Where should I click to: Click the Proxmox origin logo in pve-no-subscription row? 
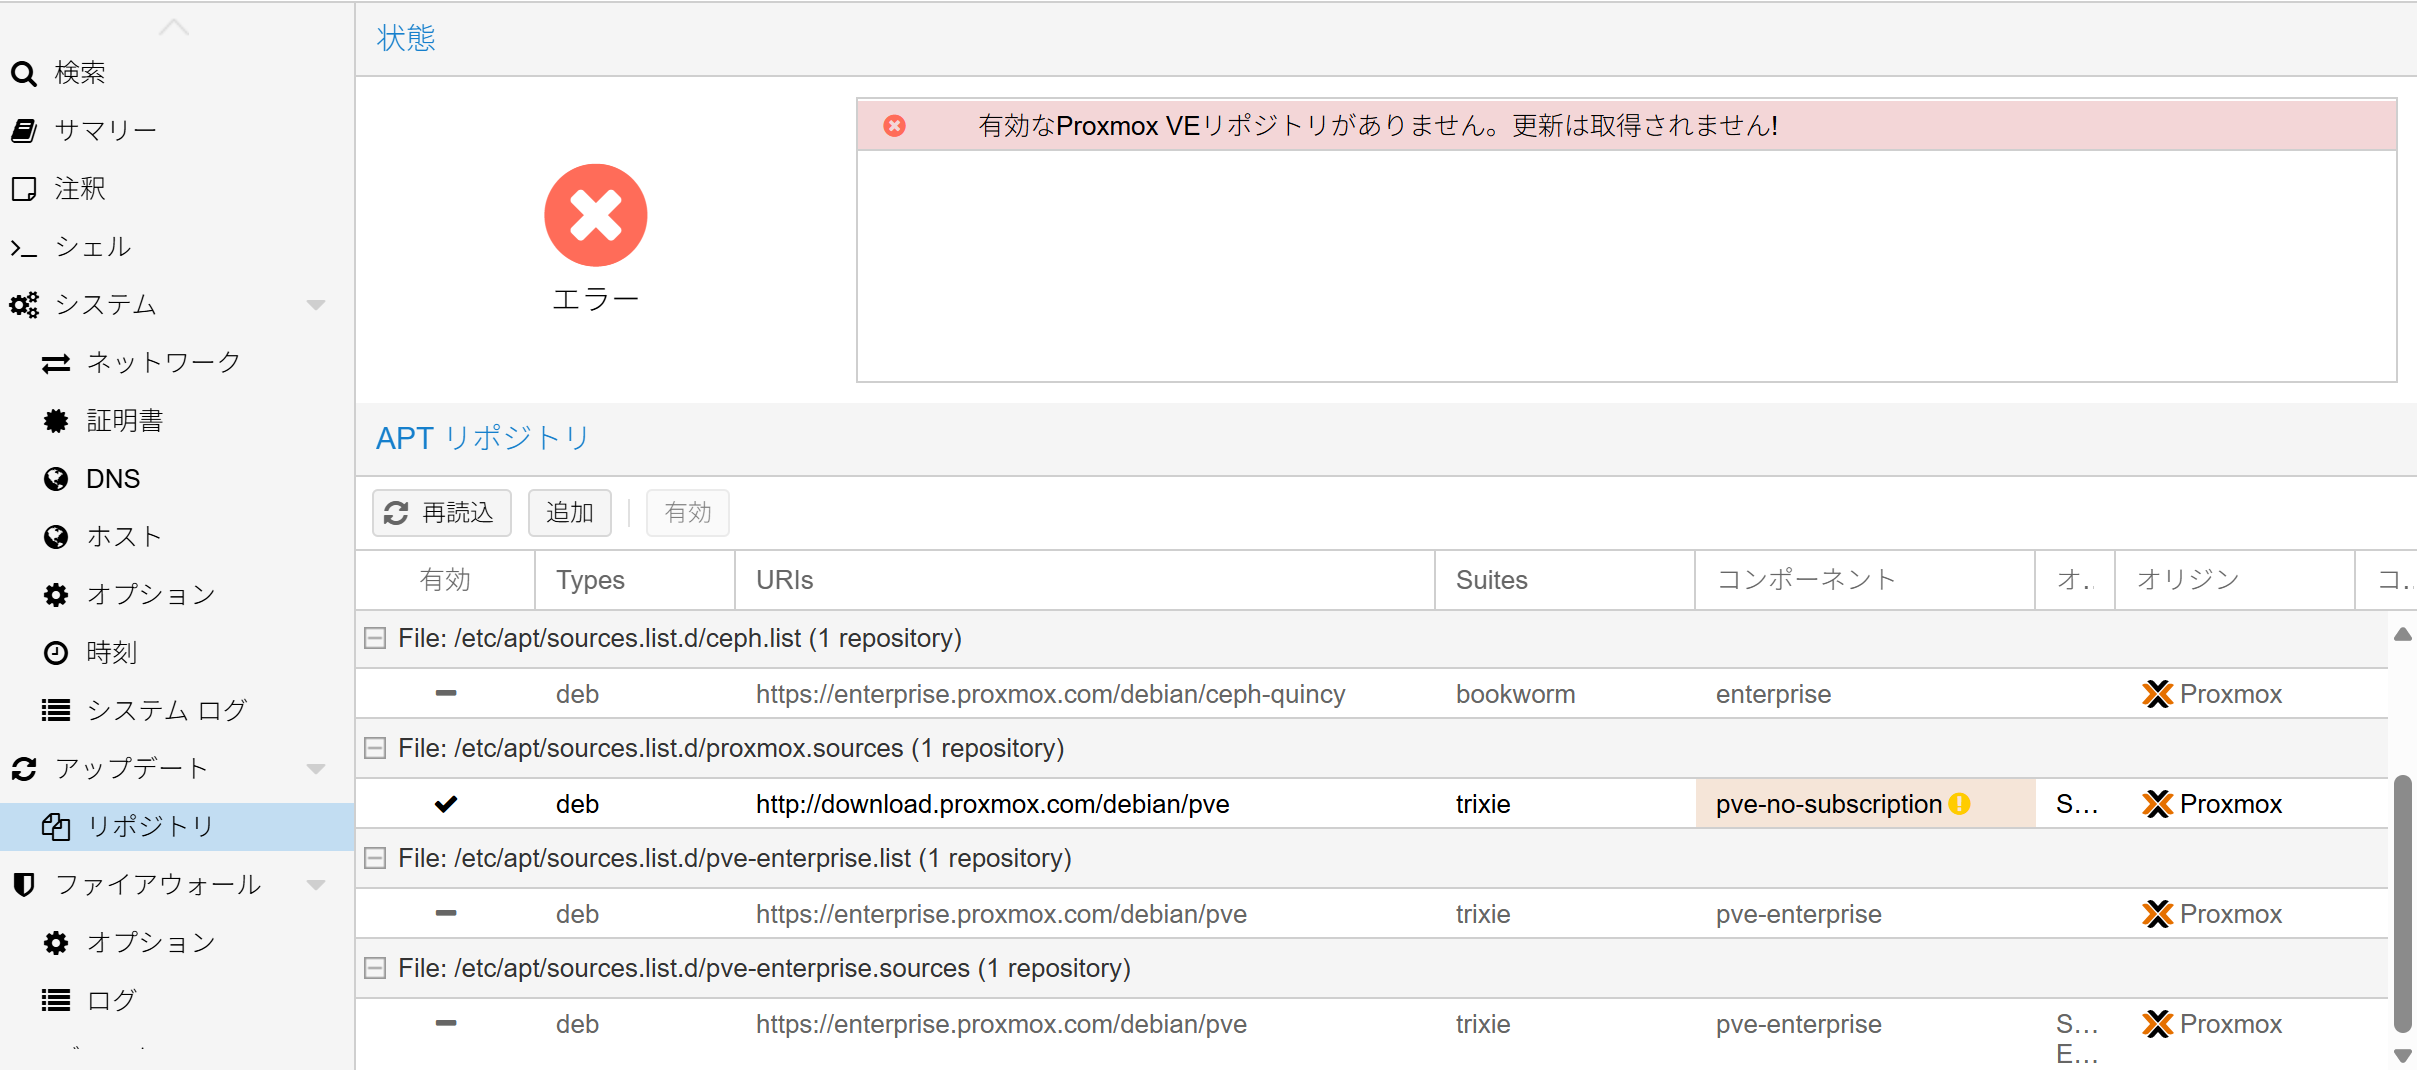(x=2158, y=804)
